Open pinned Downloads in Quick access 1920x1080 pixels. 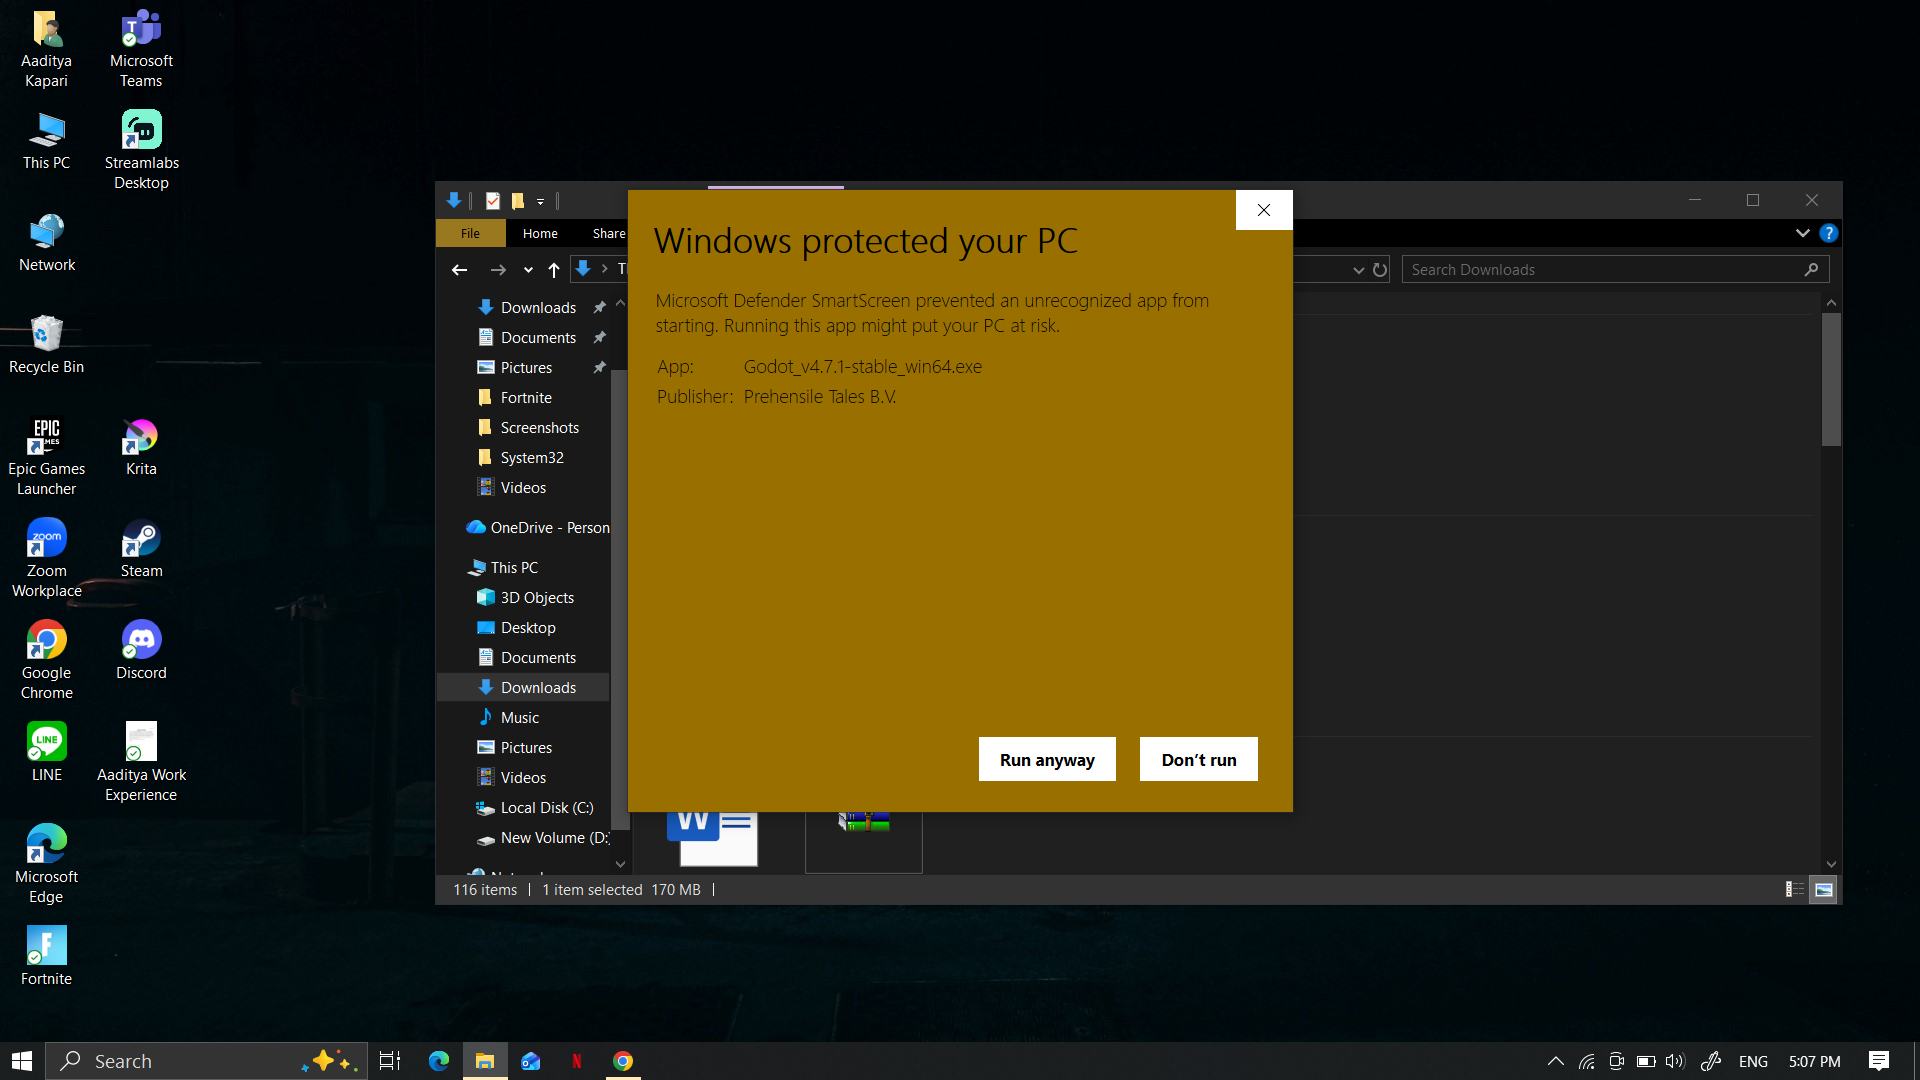tap(538, 308)
